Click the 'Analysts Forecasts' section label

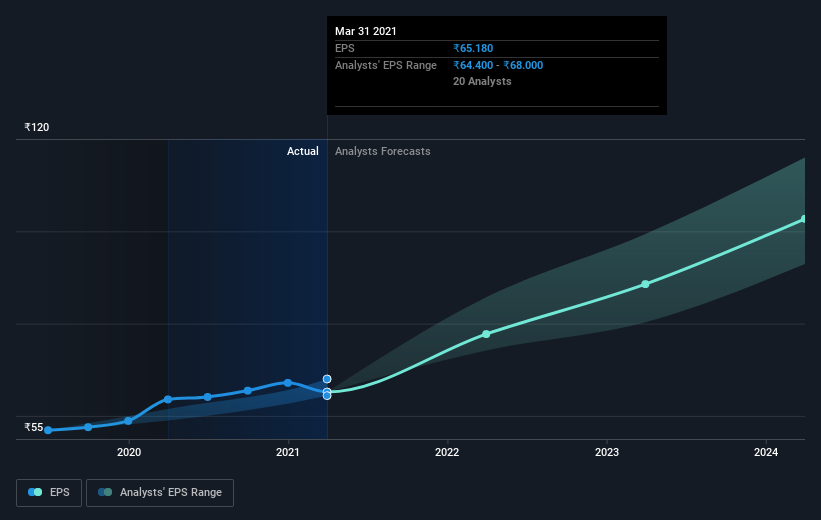click(x=383, y=151)
